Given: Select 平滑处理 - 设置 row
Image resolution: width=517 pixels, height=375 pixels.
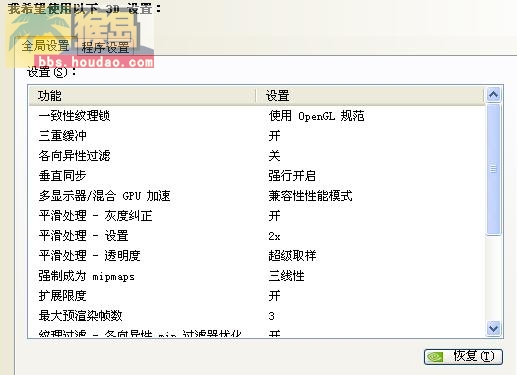Looking at the screenshot, I should pos(257,236).
